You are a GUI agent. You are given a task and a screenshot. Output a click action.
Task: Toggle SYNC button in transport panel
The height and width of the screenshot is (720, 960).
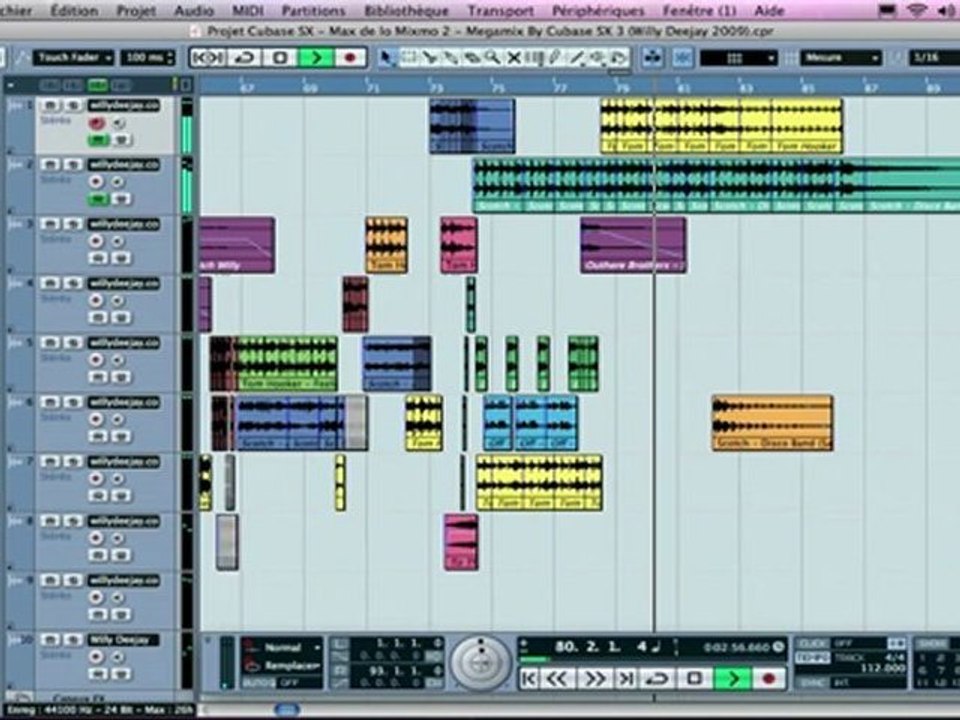[x=812, y=681]
